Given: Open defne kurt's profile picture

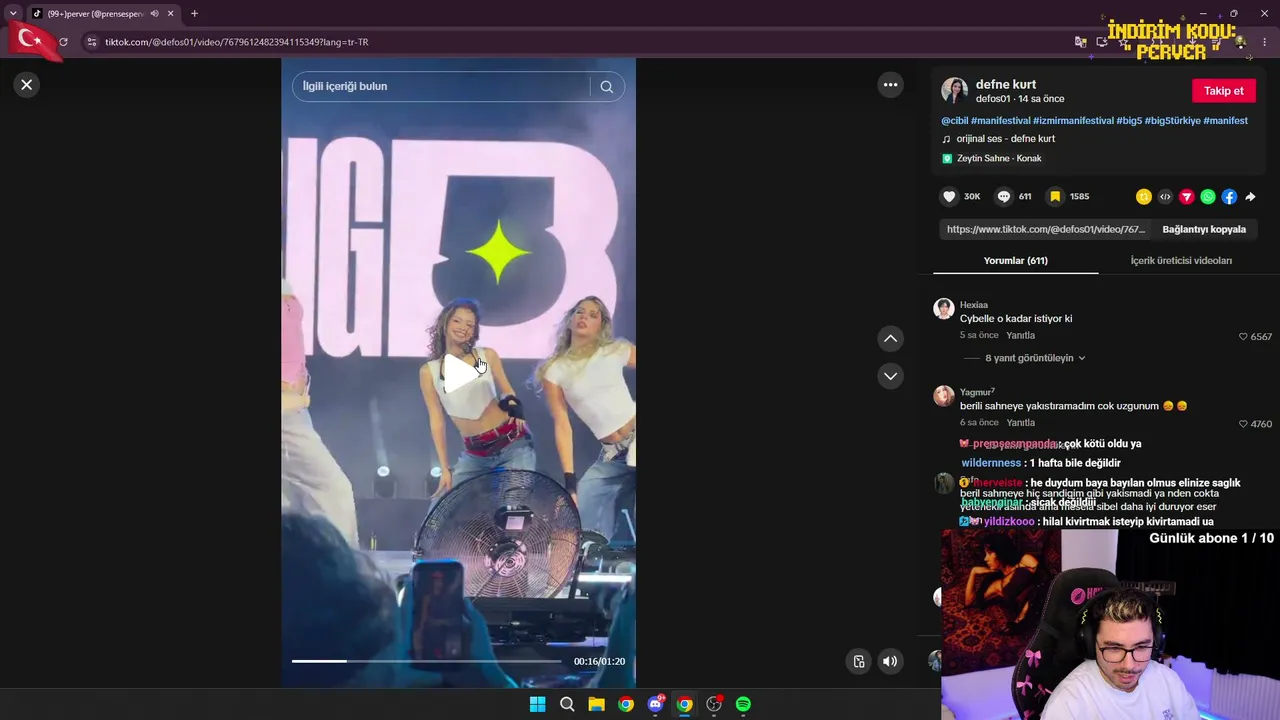Looking at the screenshot, I should pyautogui.click(x=954, y=91).
